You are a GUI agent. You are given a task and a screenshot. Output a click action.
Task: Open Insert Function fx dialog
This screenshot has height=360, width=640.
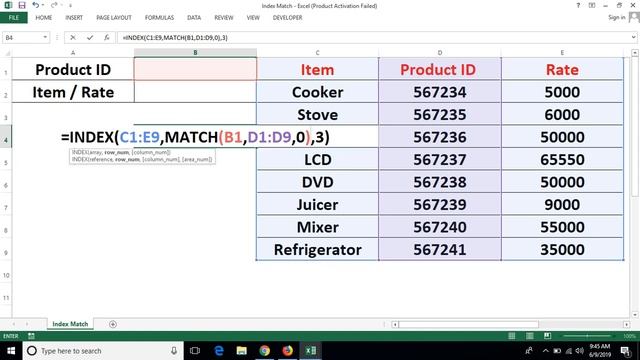click(107, 38)
